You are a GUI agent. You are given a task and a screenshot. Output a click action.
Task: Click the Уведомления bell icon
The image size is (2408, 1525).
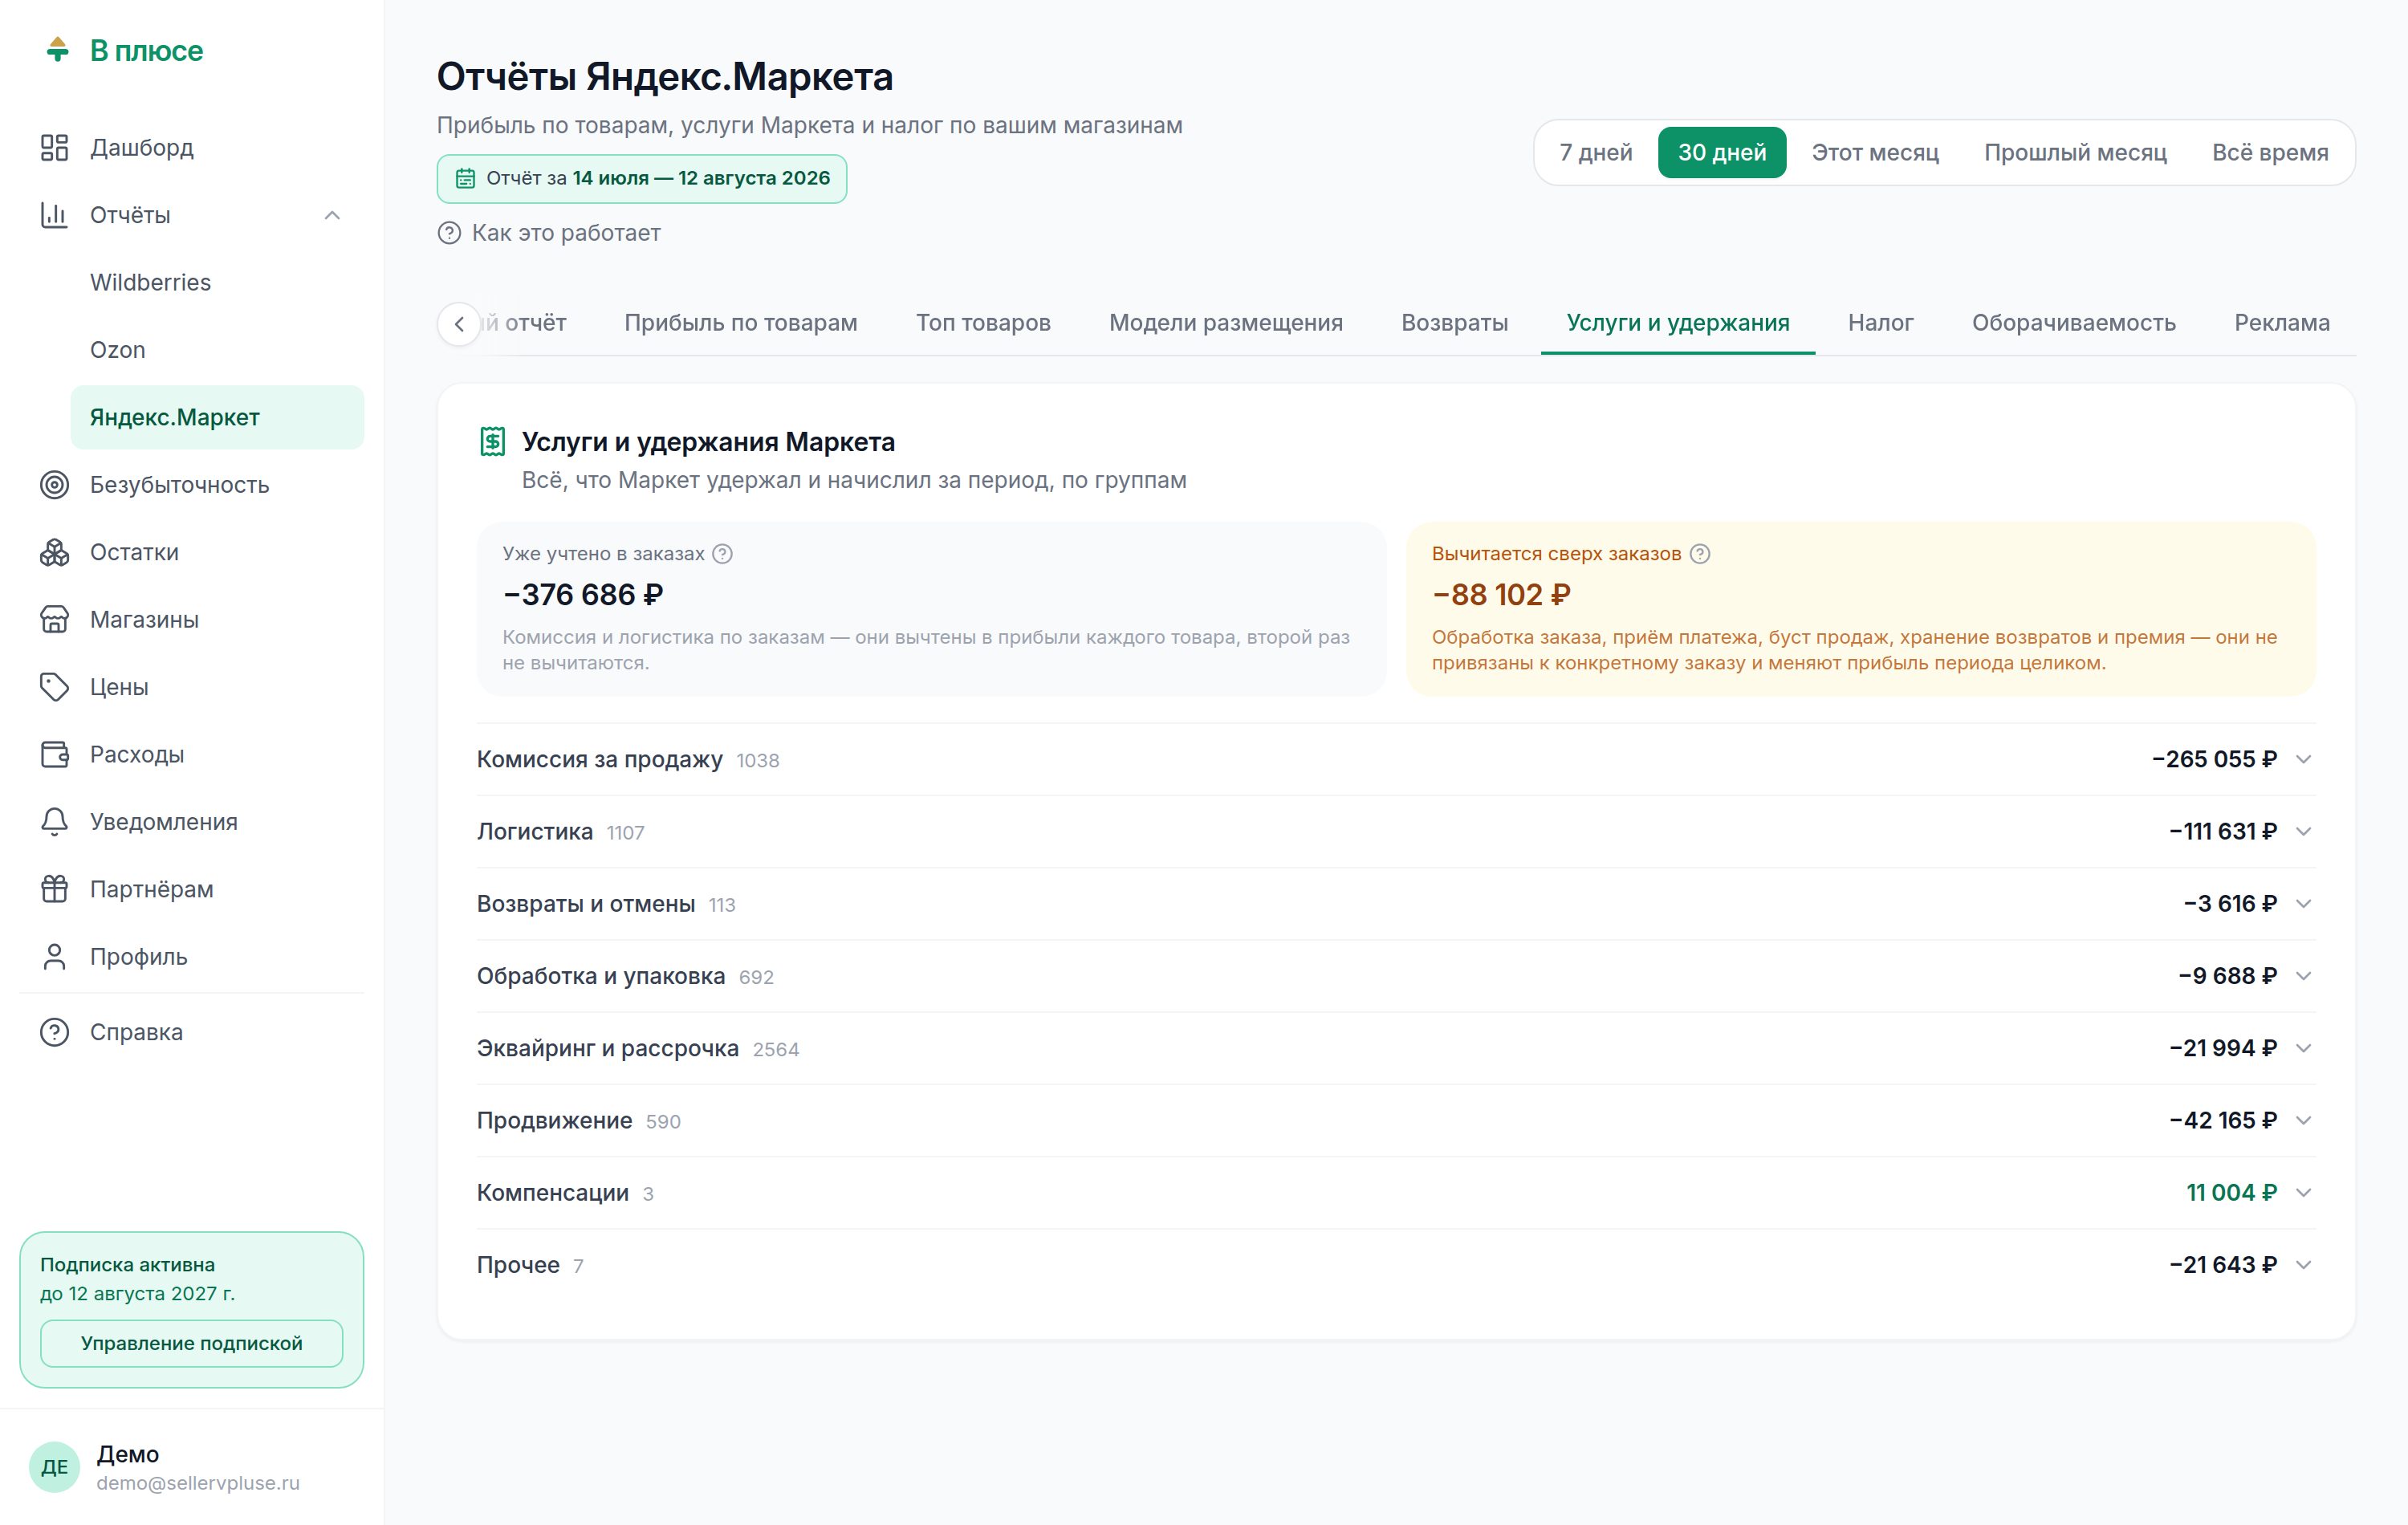(54, 822)
